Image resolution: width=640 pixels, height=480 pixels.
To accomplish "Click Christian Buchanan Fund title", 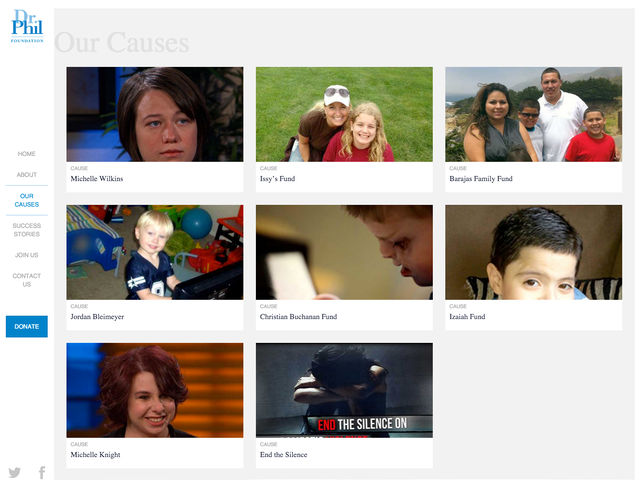I will tap(298, 317).
